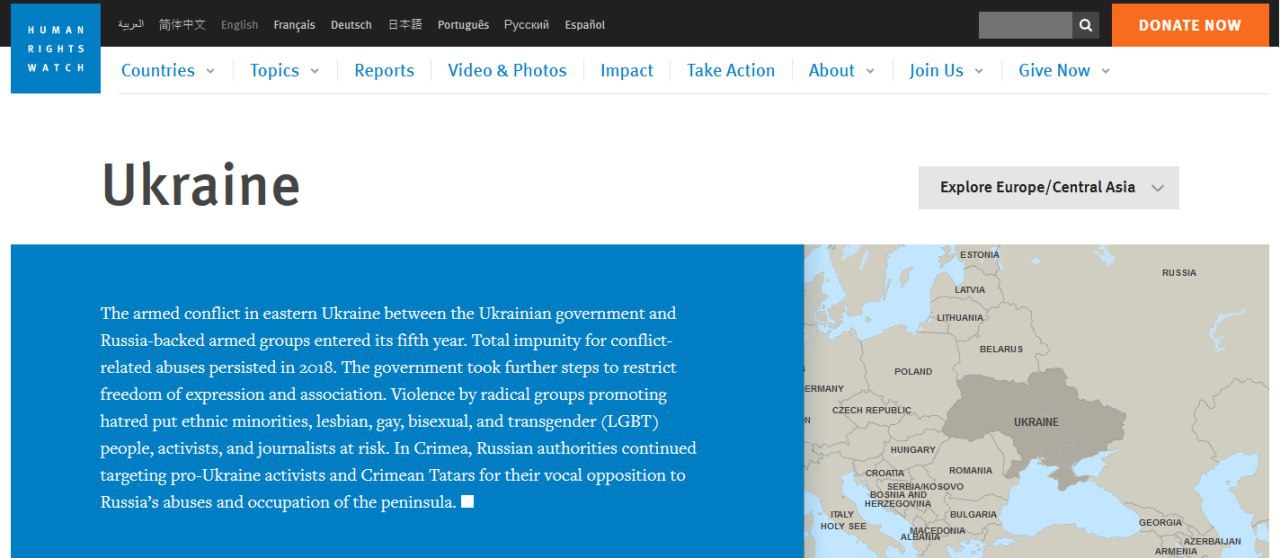Expand the chevron next to Give Now

click(1105, 71)
